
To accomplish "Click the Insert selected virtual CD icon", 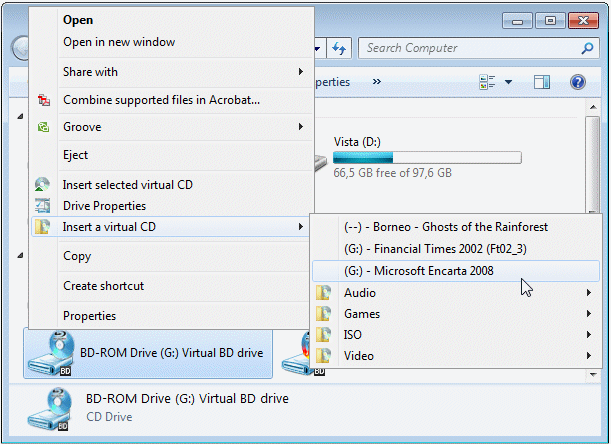I will click(x=42, y=185).
